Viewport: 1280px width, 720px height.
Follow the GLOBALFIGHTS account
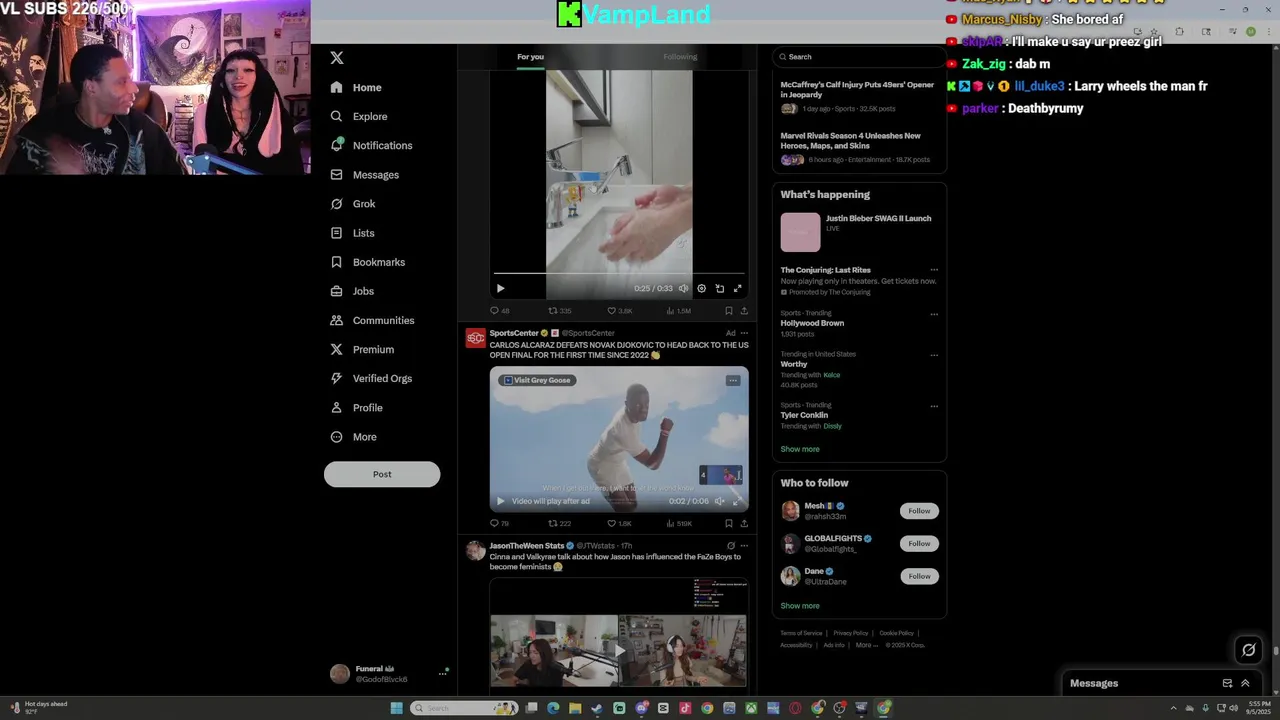919,543
